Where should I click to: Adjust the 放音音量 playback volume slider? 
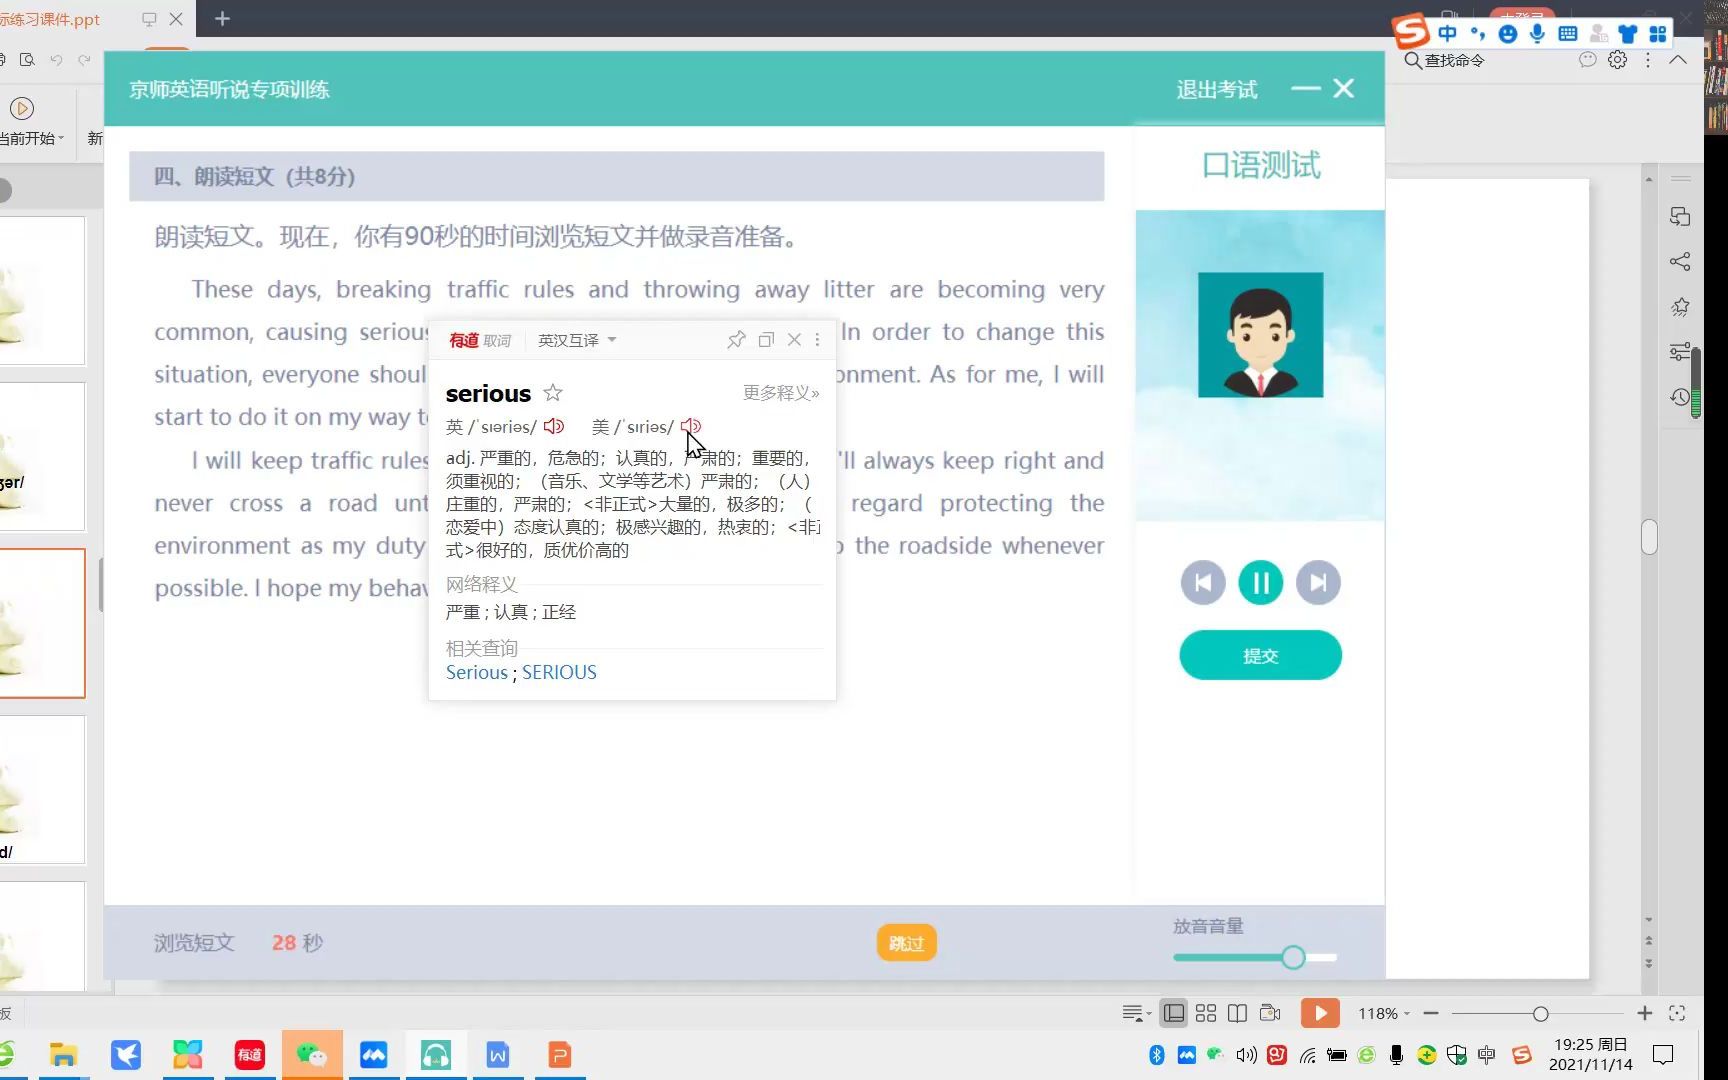1255,957
